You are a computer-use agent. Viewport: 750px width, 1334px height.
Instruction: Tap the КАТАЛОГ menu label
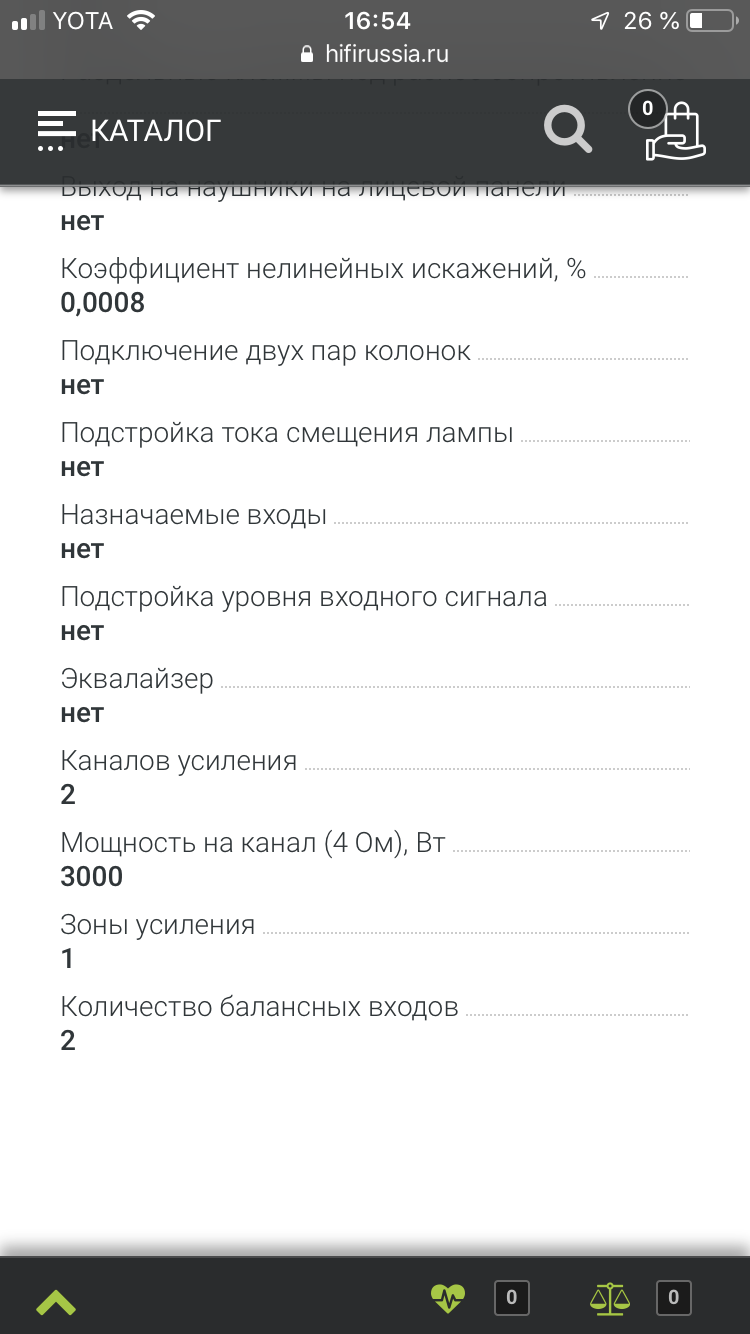coord(155,131)
